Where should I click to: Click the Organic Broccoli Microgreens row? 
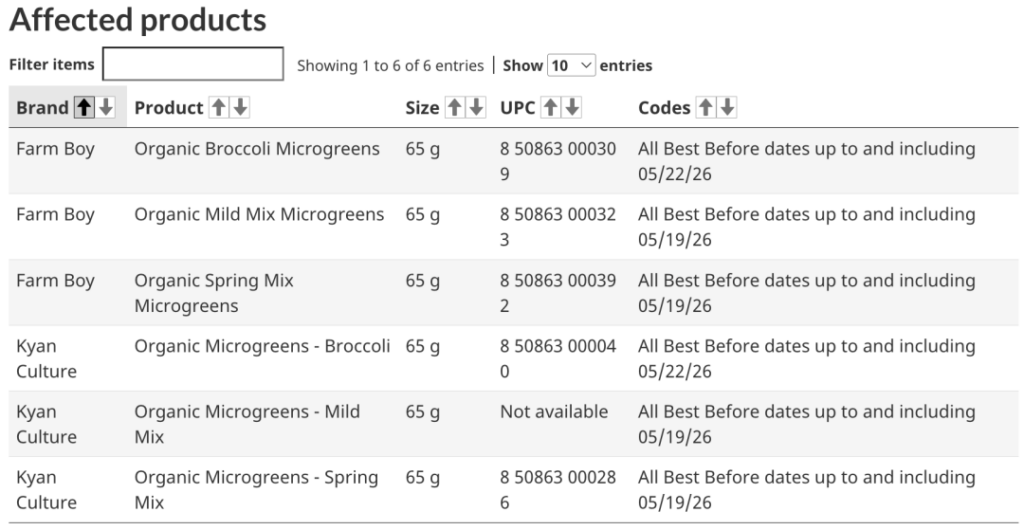(513, 161)
